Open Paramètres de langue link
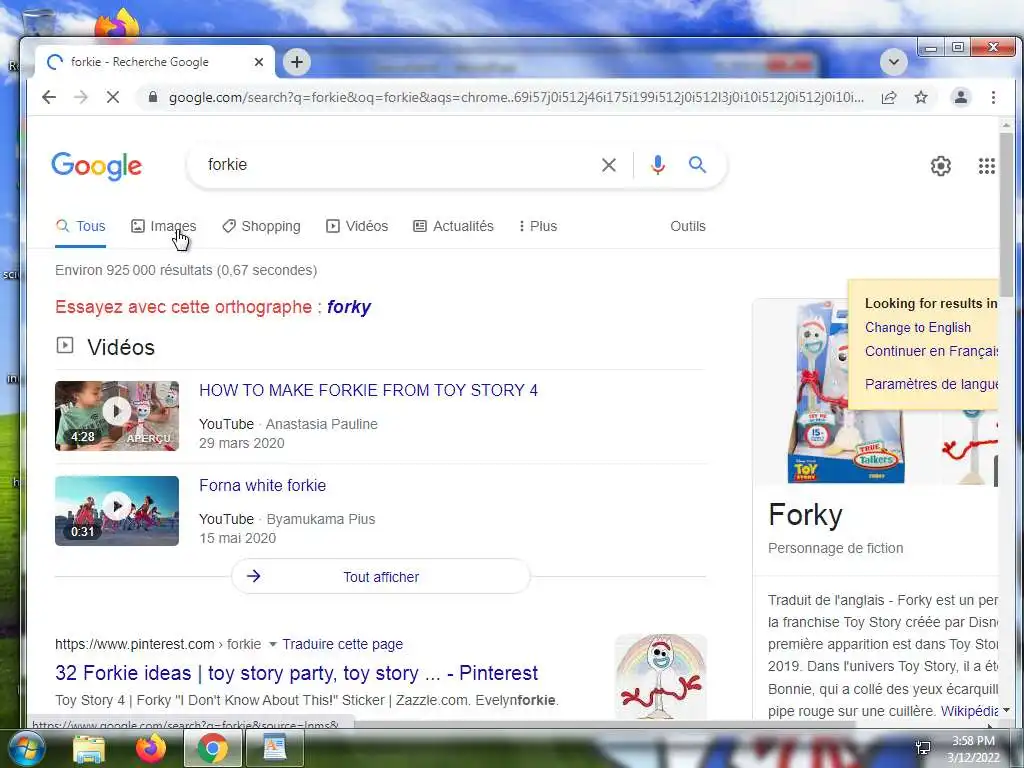This screenshot has height=768, width=1024. 931,384
